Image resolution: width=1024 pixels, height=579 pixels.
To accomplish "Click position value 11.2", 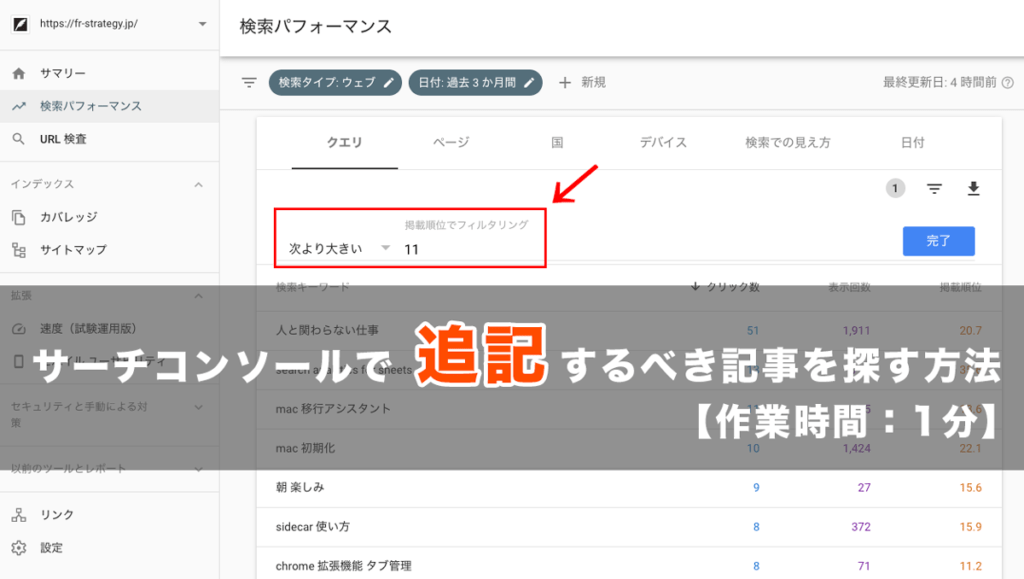I will tap(970, 566).
